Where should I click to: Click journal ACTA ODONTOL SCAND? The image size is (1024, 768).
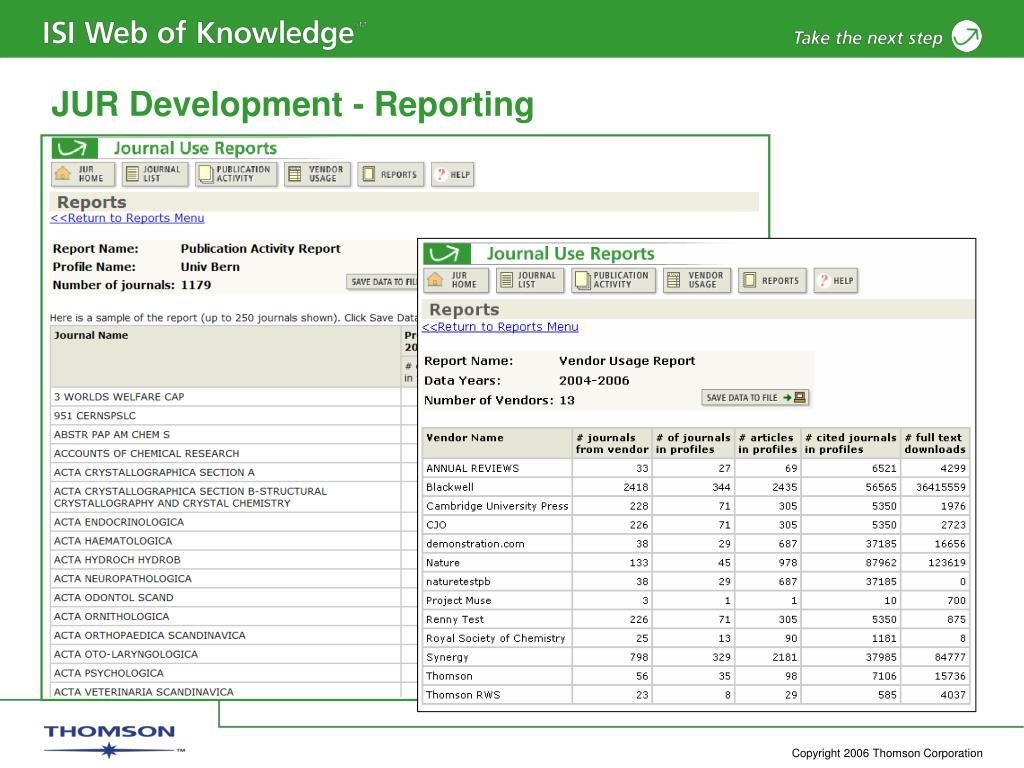tap(114, 598)
